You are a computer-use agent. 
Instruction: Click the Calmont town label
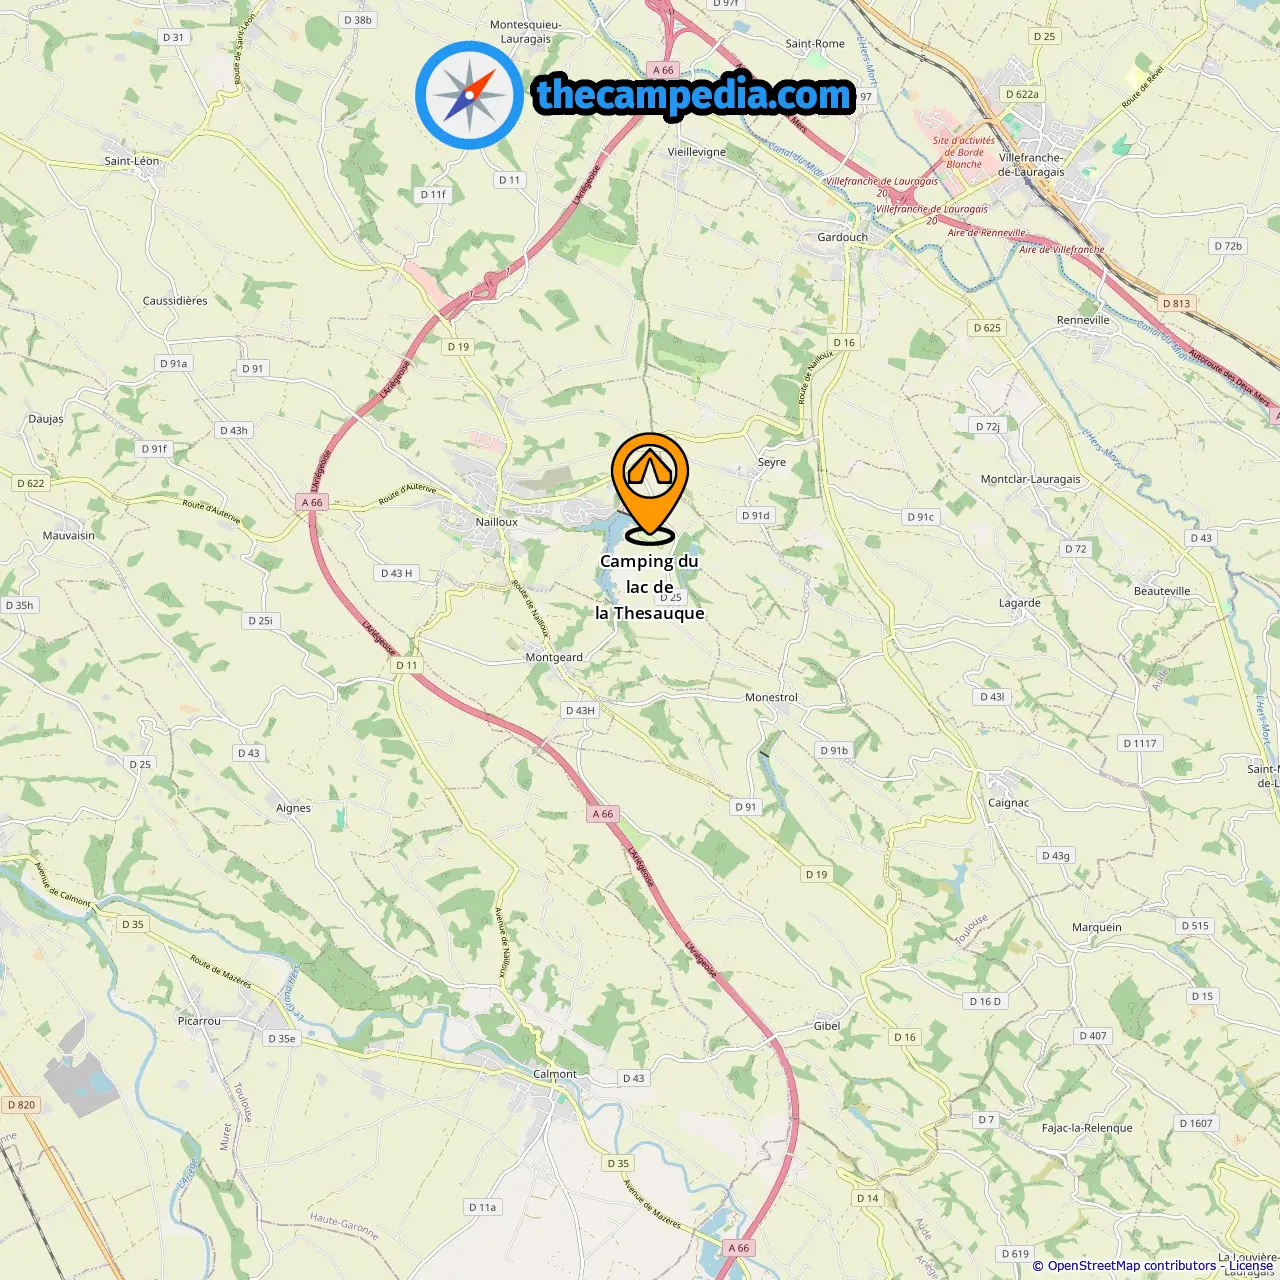tap(555, 1074)
